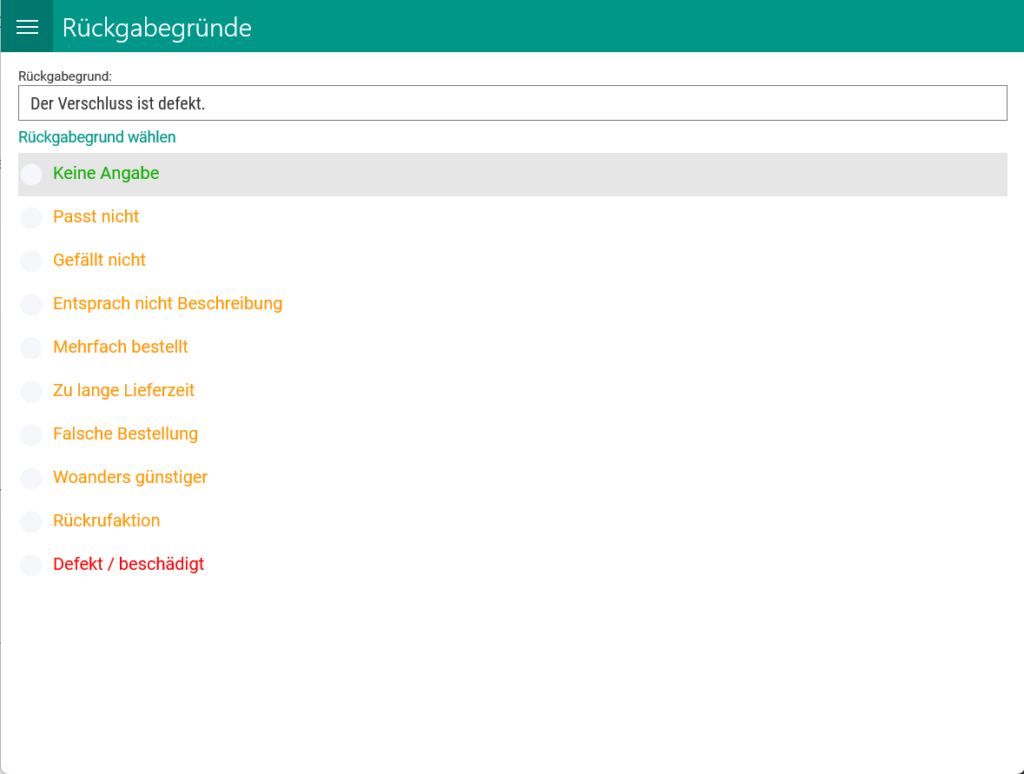
Task: Click the 'Entsprach nicht Beschreibung' label text
Action: click(167, 303)
